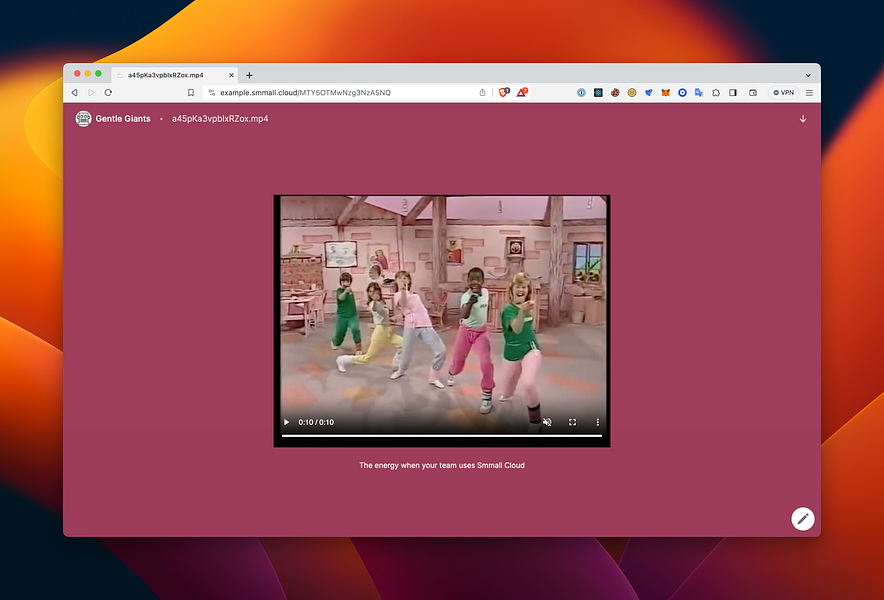This screenshot has width=884, height=600.
Task: Open the MetaMask fox extension
Action: pyautogui.click(x=665, y=92)
